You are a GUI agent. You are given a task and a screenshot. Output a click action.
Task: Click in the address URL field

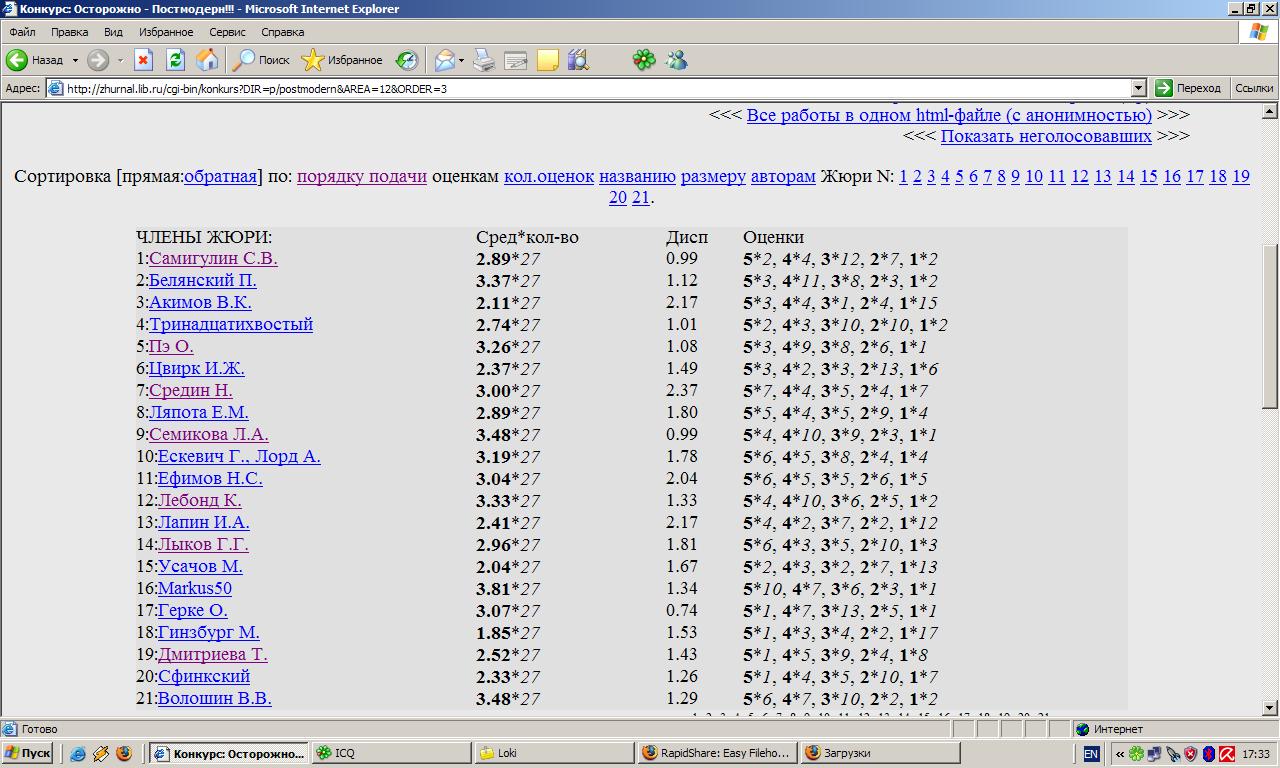pos(590,88)
